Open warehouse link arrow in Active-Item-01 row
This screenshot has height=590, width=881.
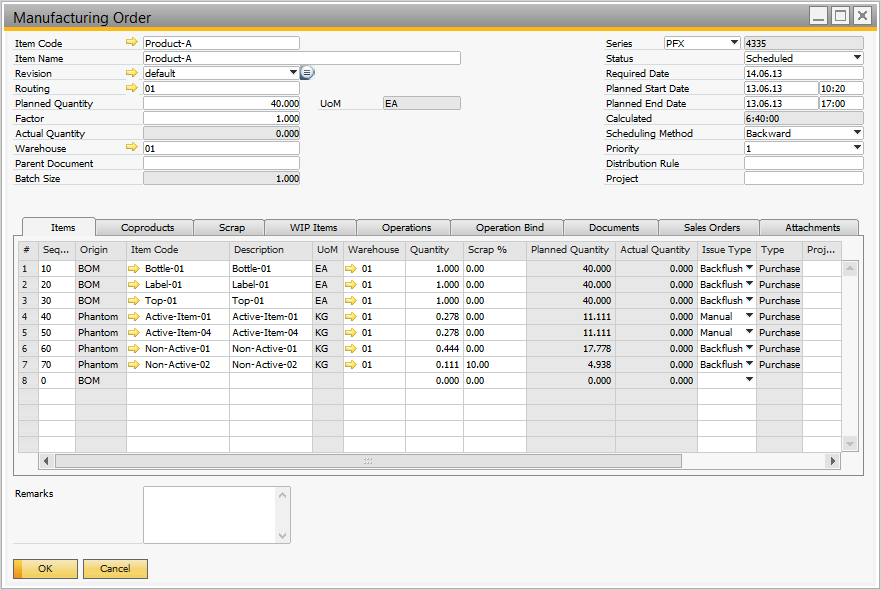click(351, 316)
